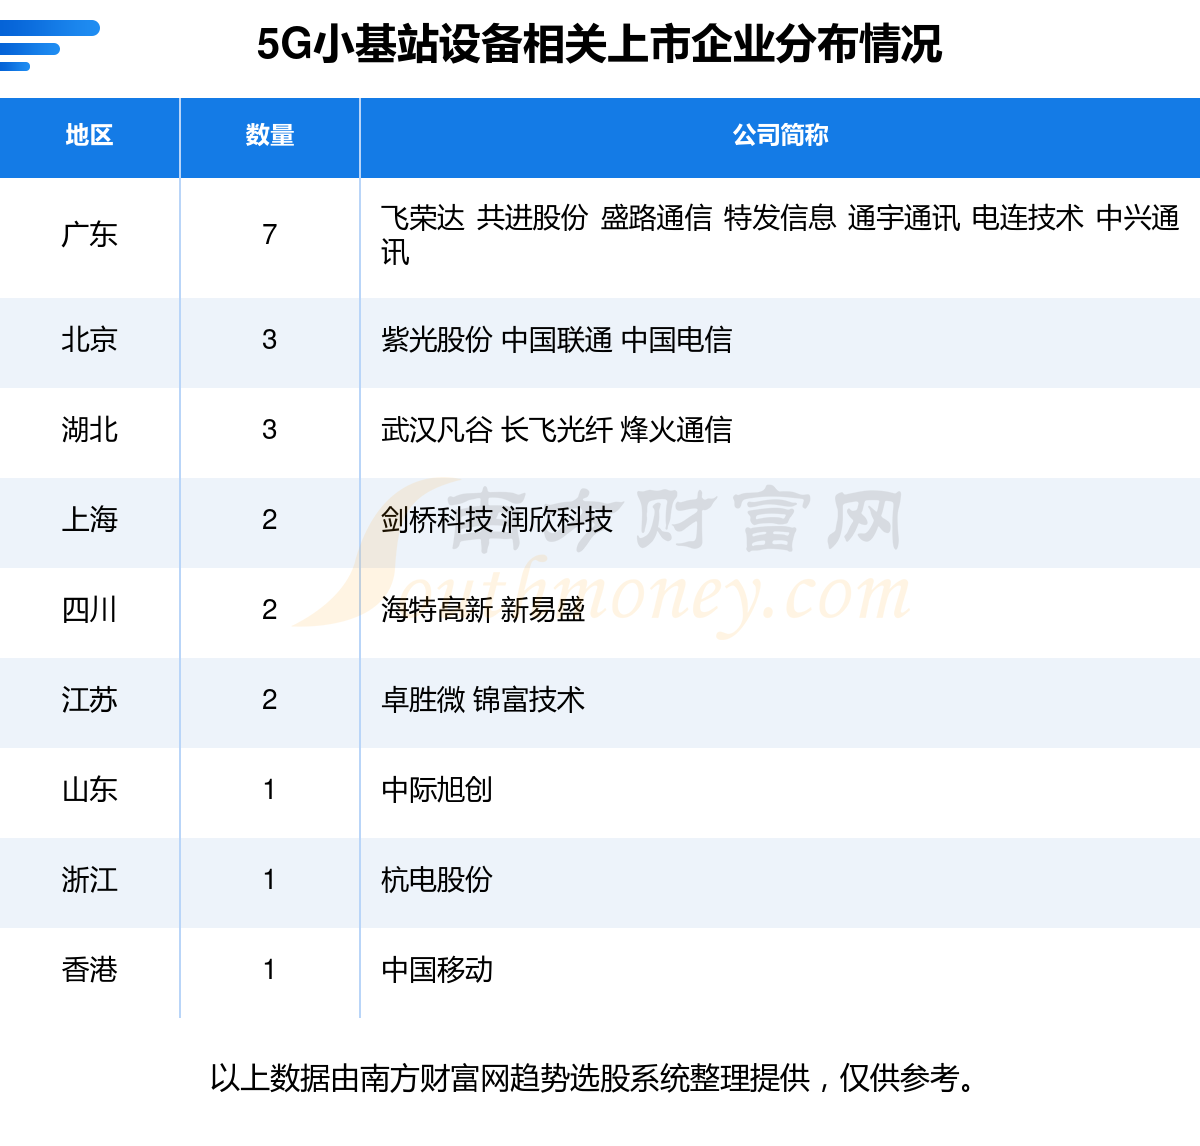Click the company name 电连技术

click(1028, 218)
